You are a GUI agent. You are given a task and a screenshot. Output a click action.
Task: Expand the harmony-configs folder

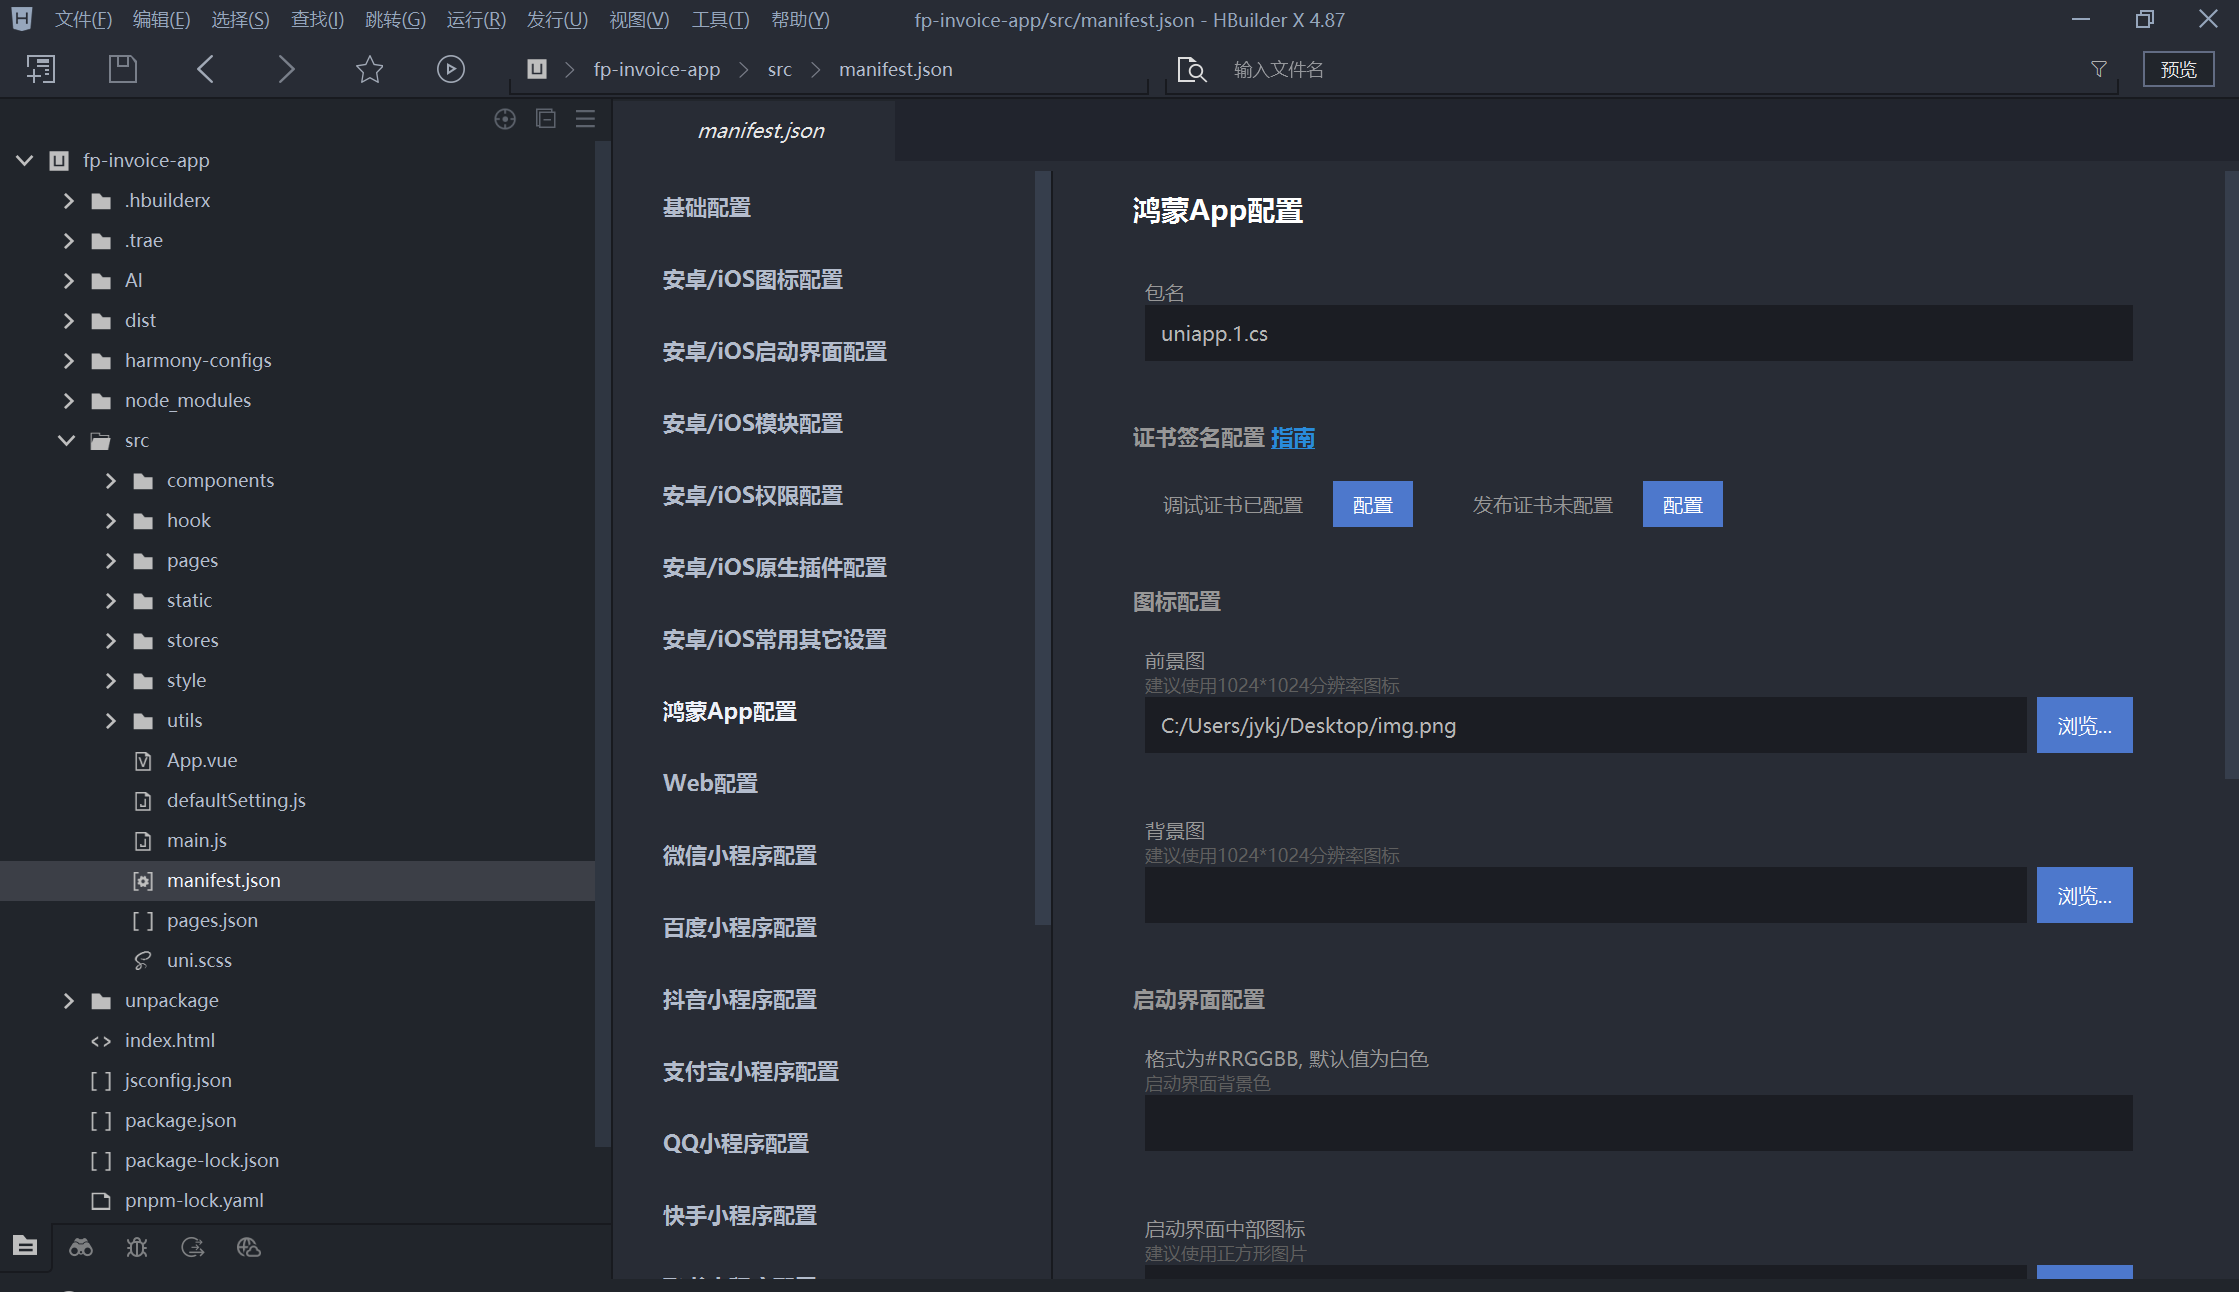[x=68, y=360]
